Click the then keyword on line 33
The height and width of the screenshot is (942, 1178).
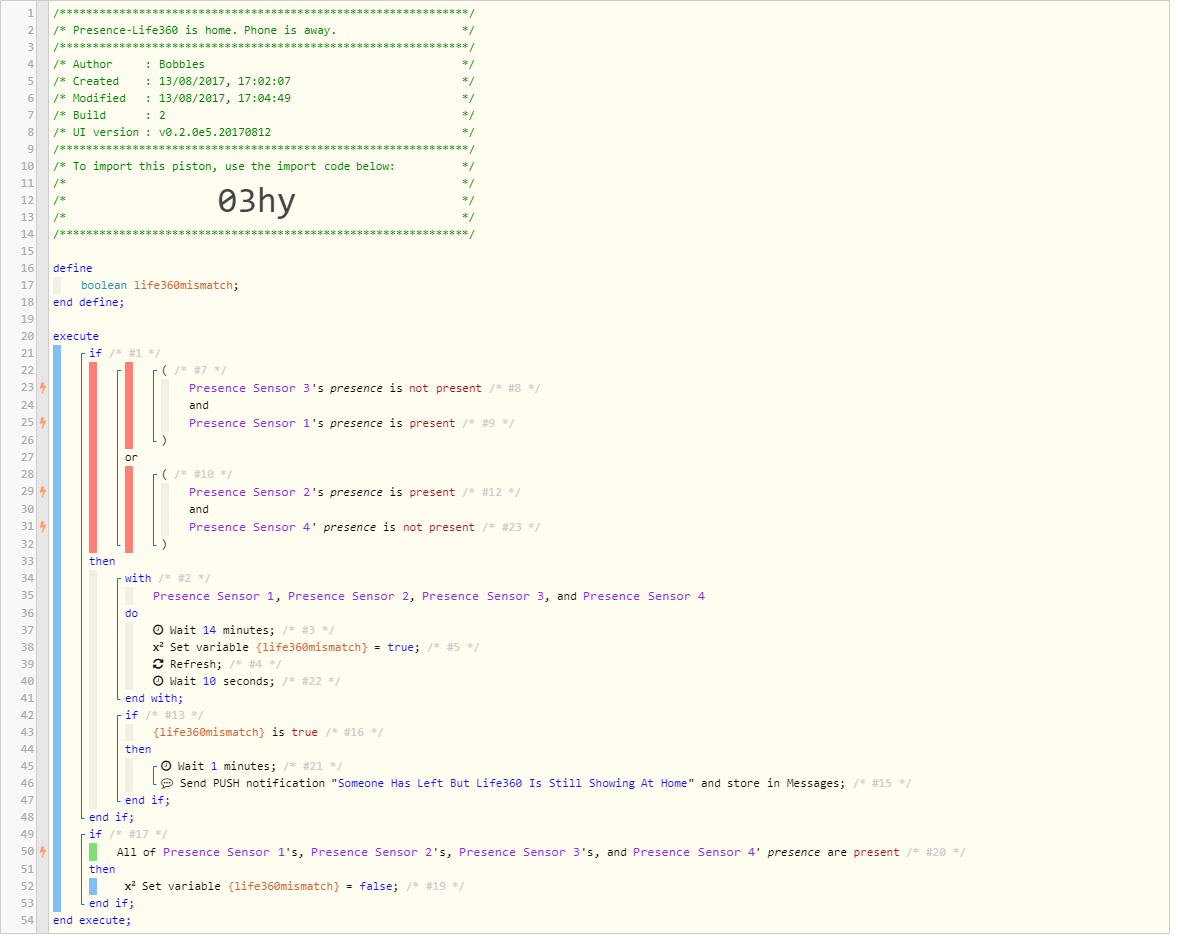click(102, 561)
